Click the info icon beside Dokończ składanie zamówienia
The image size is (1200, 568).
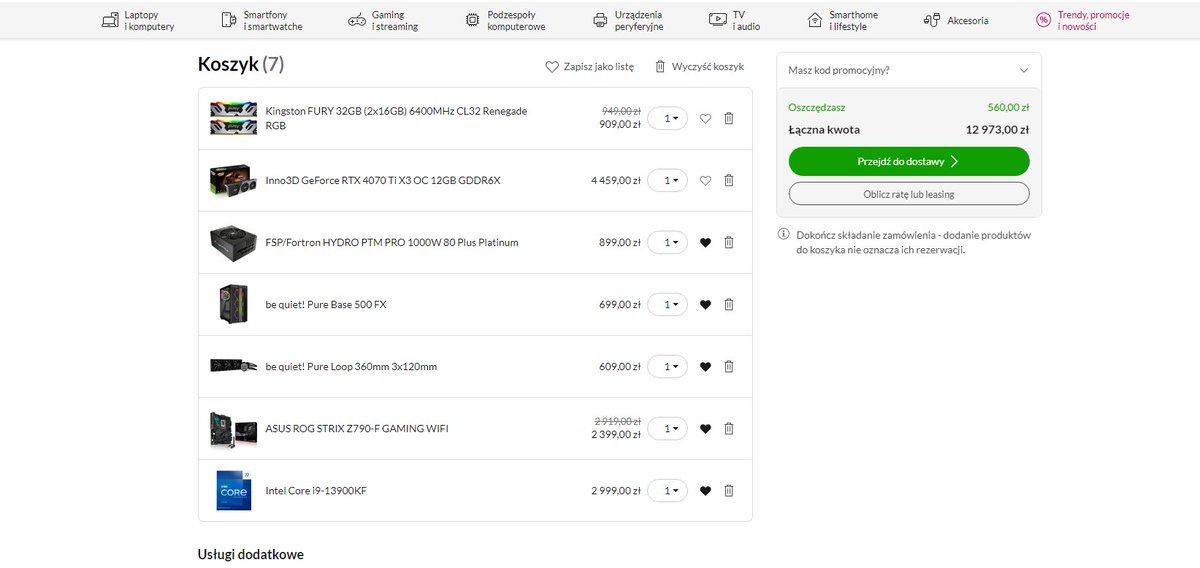click(783, 235)
